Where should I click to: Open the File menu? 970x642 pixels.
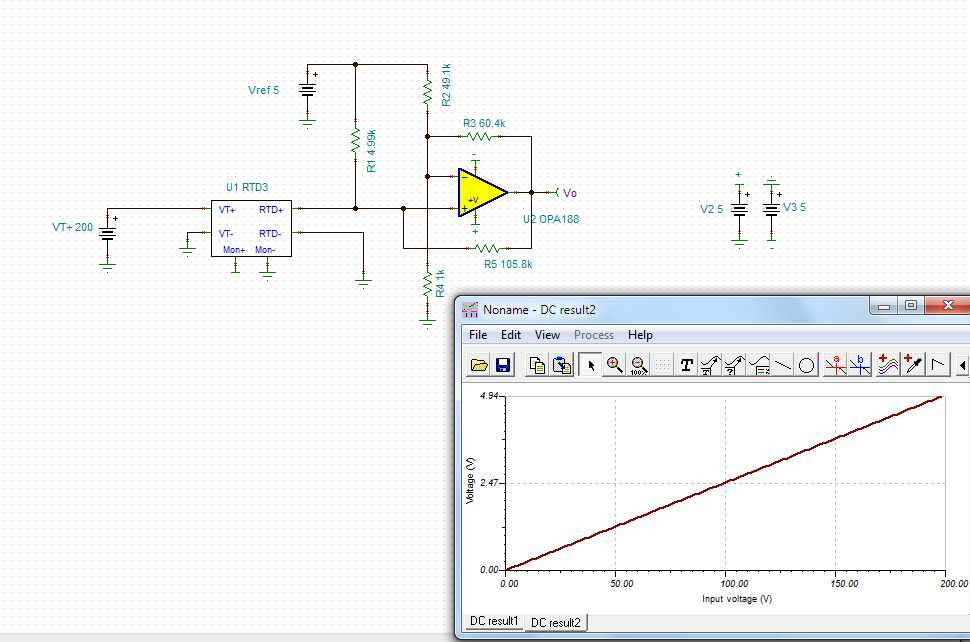coord(478,335)
